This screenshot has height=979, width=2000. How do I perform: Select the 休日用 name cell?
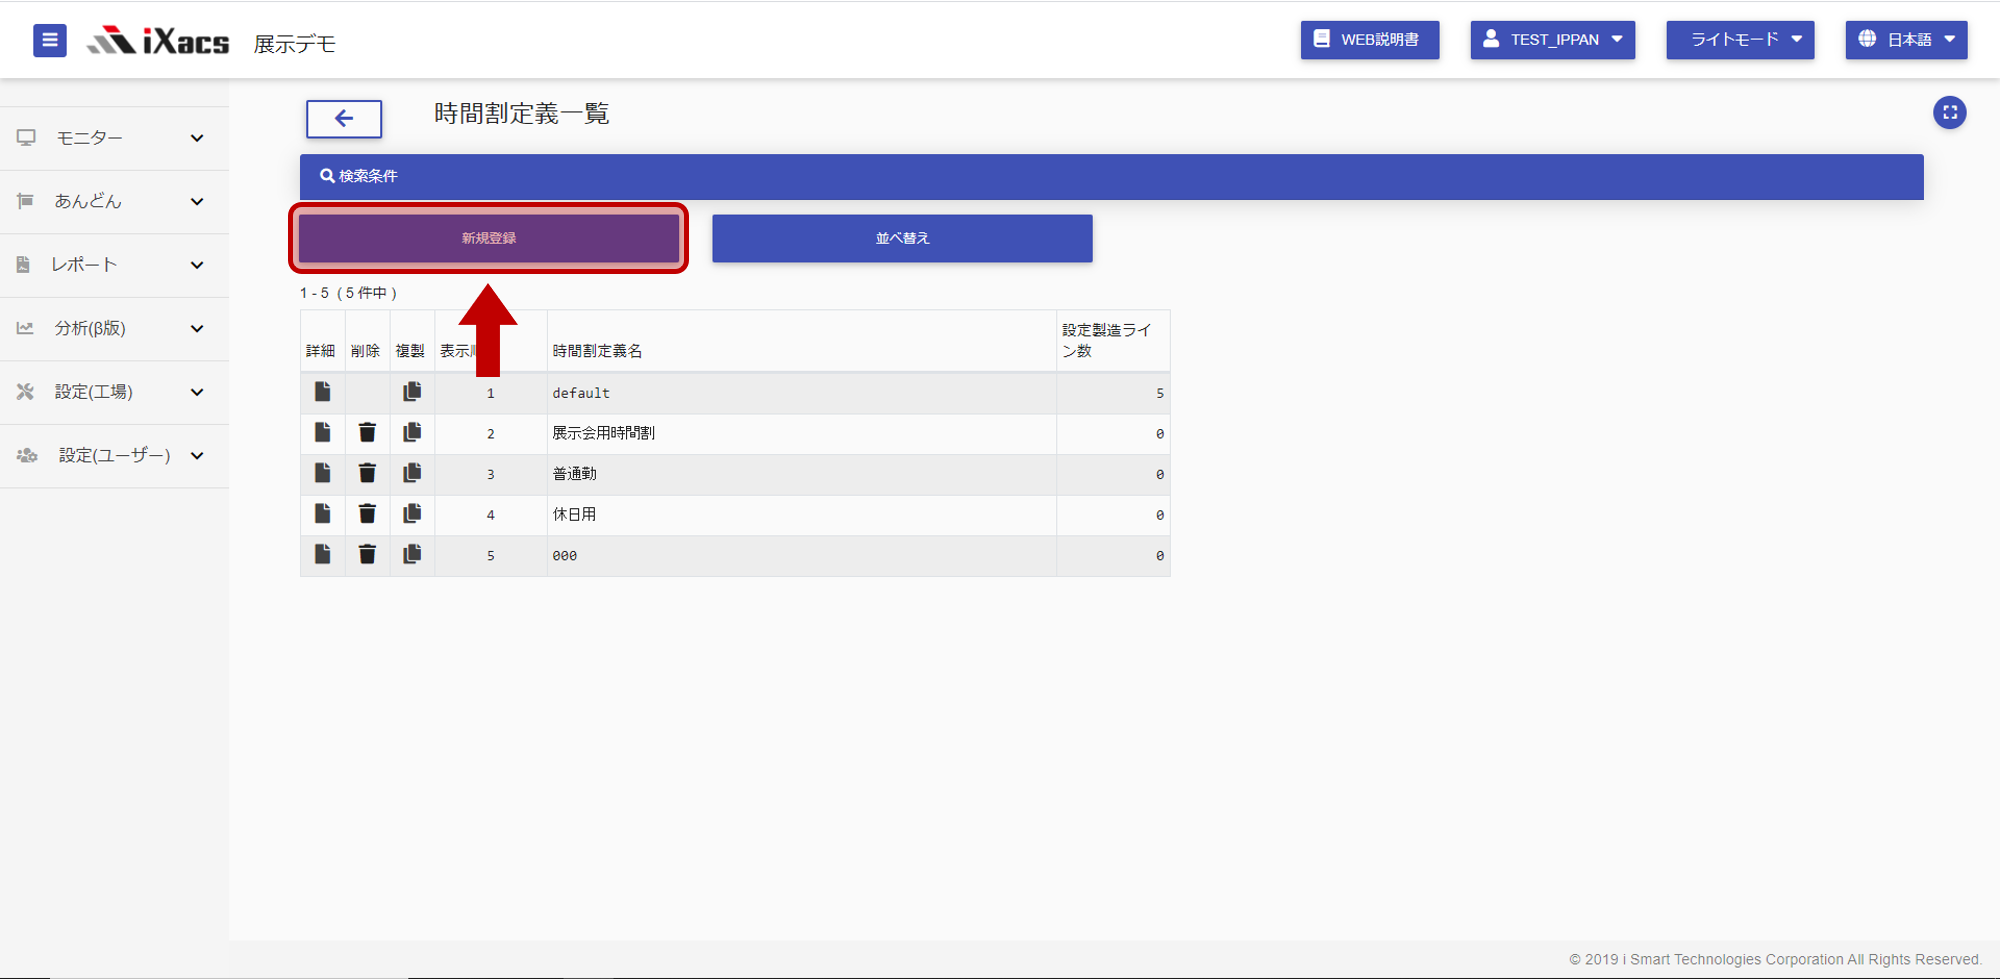pos(801,514)
